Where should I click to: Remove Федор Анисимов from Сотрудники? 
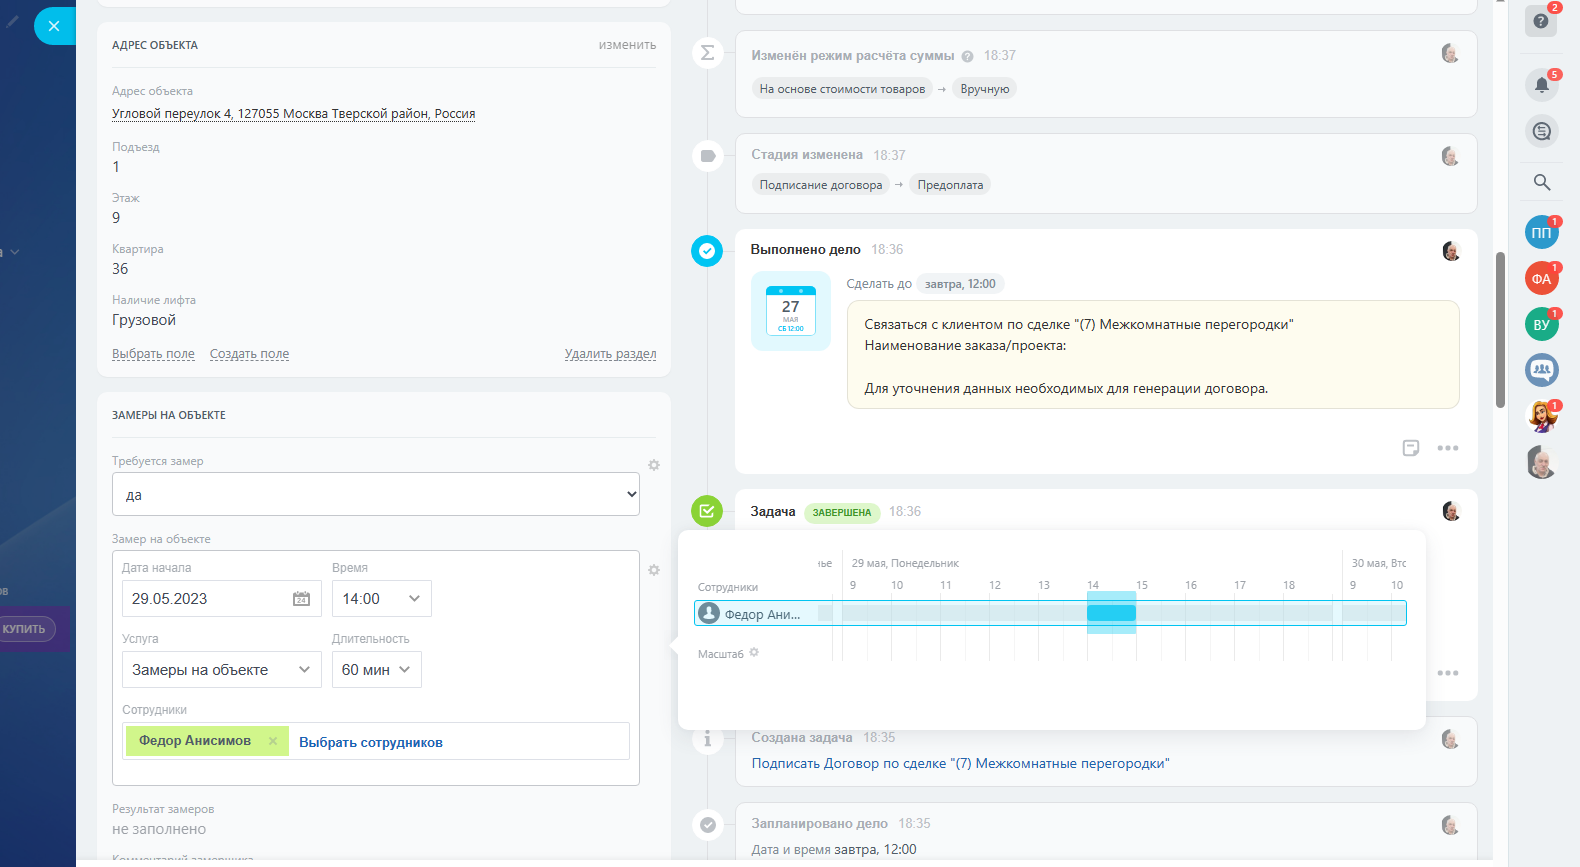[273, 741]
